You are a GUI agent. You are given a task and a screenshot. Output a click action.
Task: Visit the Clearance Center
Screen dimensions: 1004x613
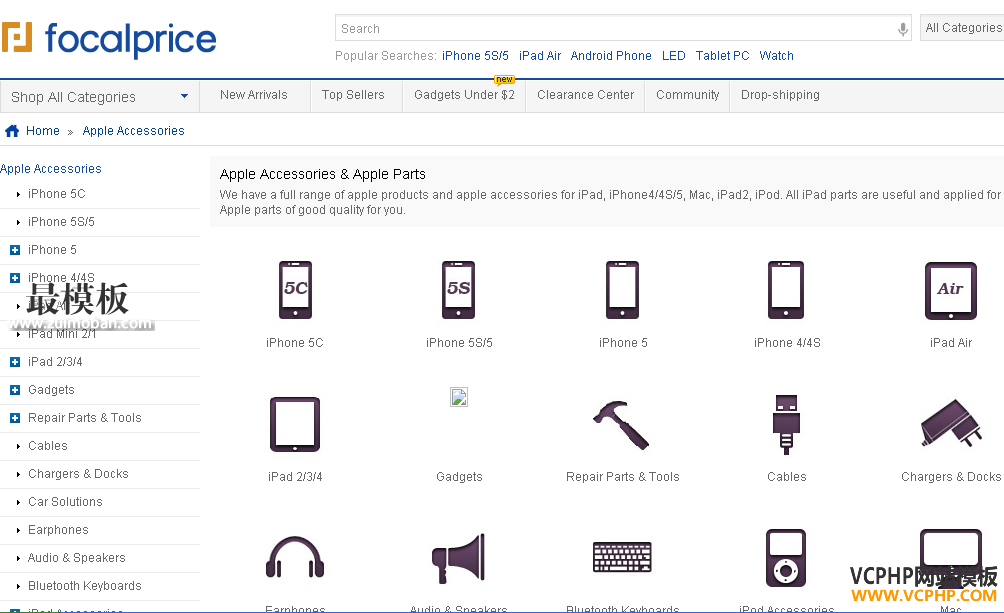[585, 95]
